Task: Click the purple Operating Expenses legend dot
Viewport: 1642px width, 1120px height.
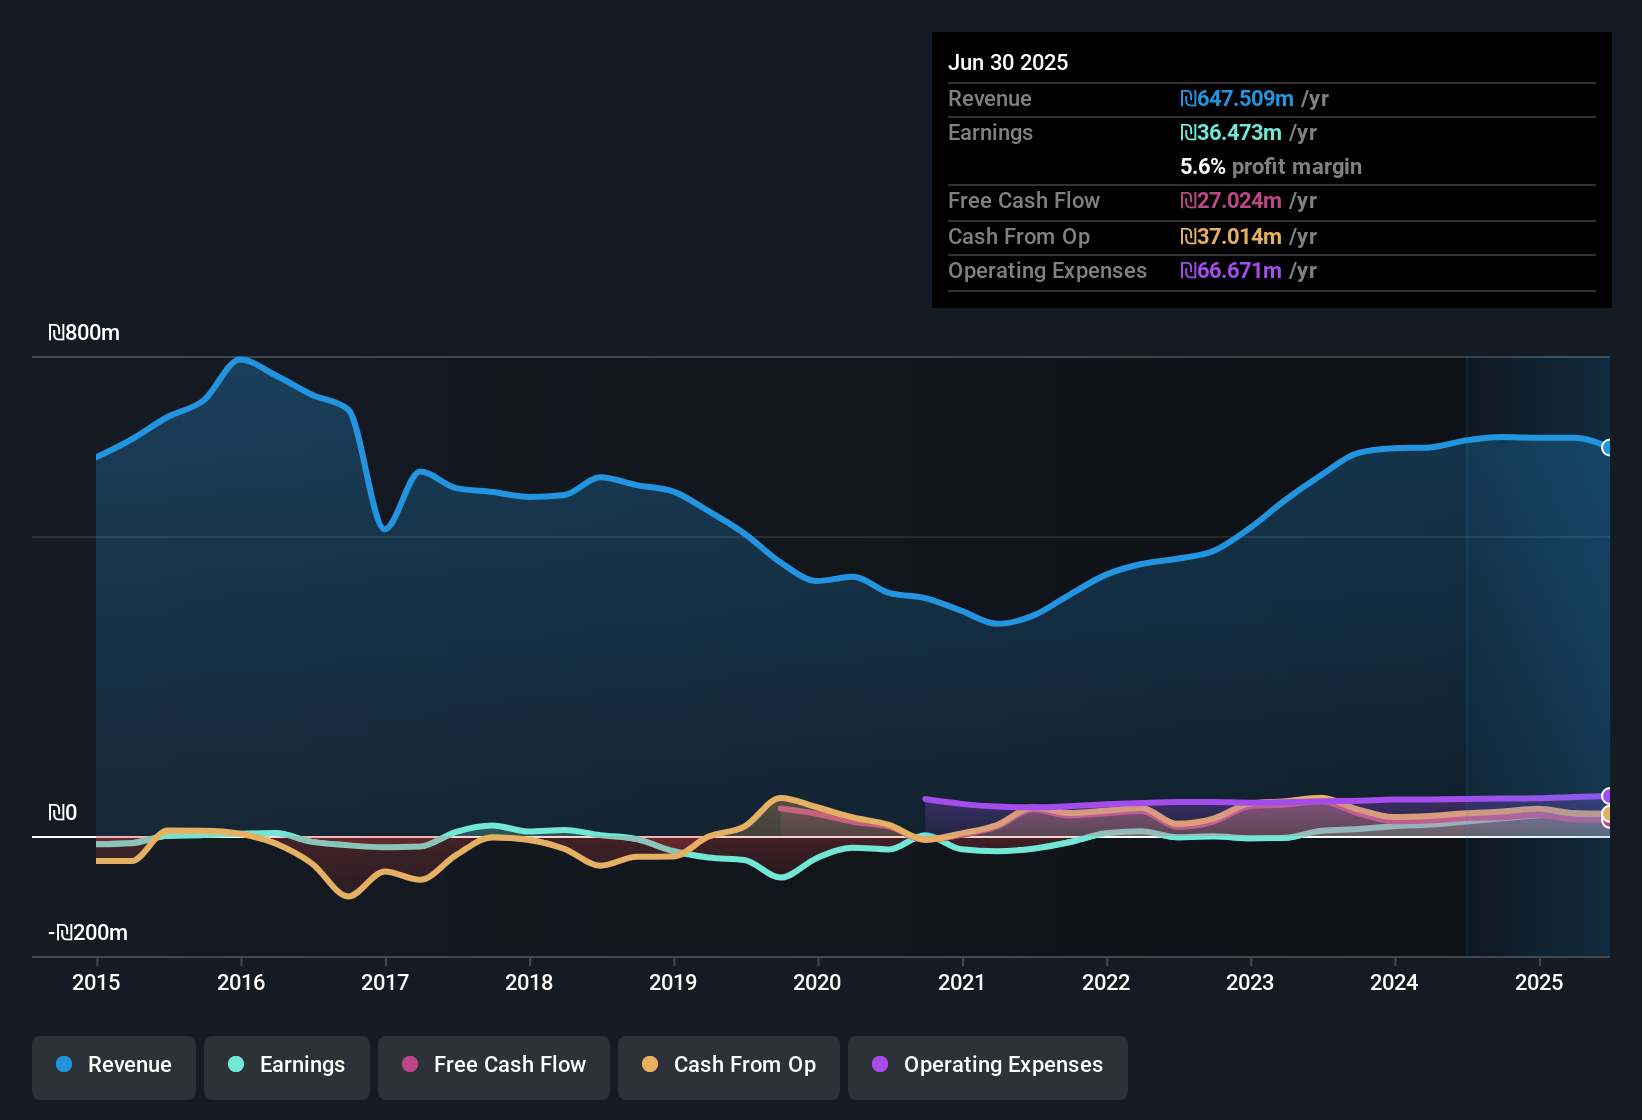Action: 881,1066
